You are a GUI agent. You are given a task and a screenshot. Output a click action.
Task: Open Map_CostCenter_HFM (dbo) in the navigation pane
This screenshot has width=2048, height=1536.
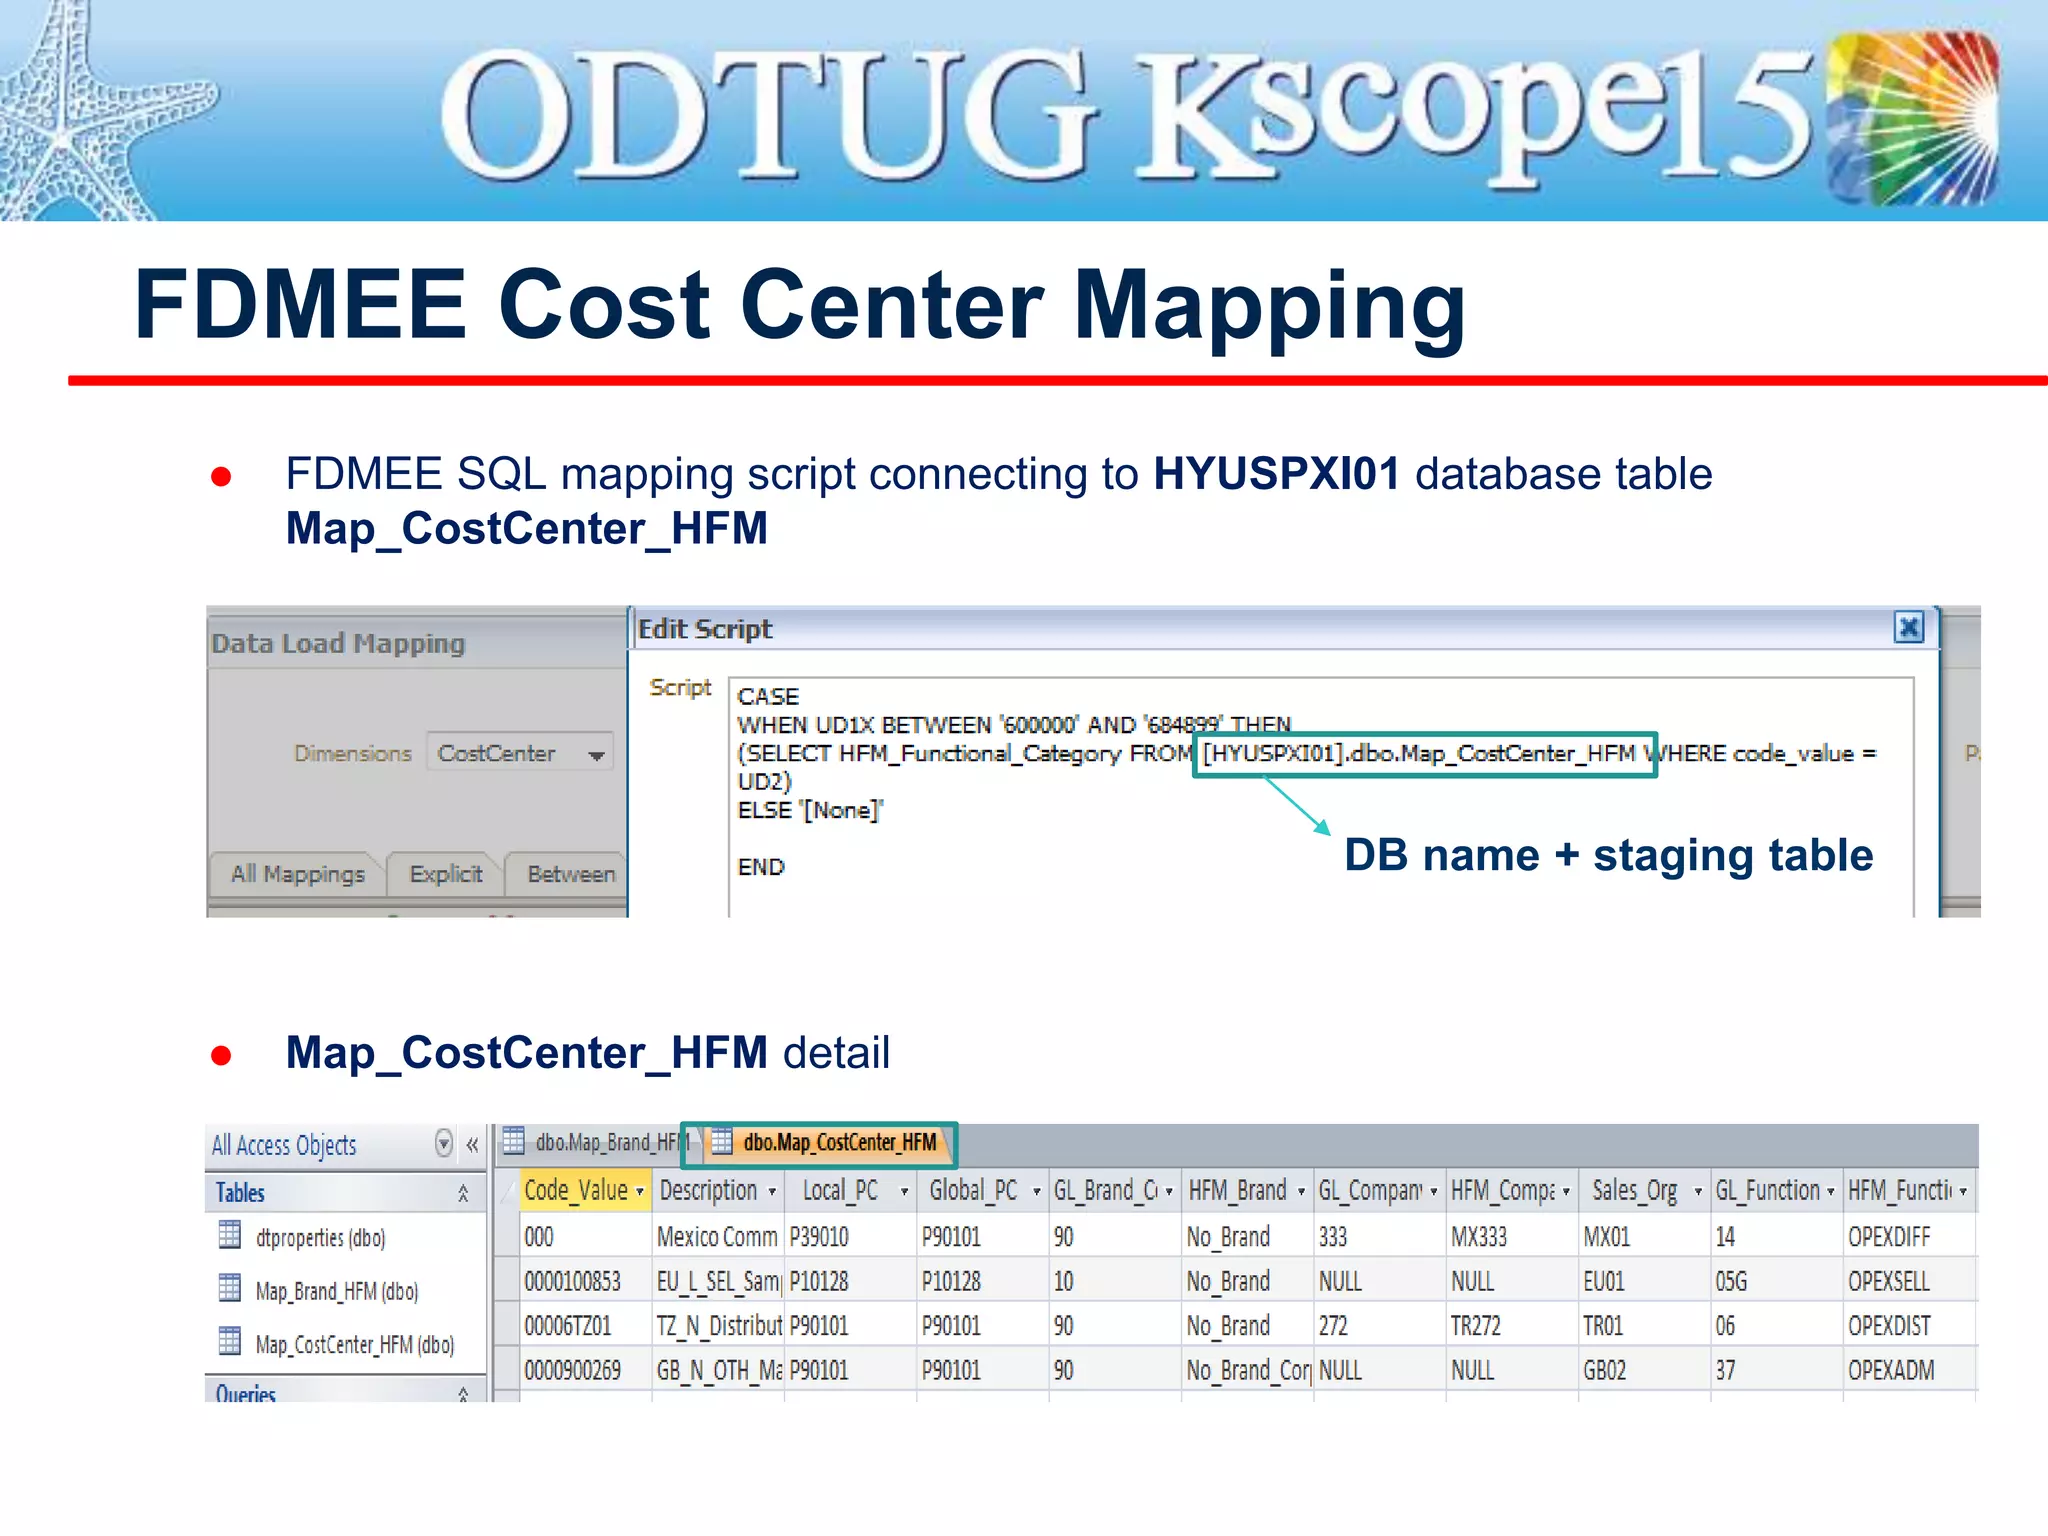354,1344
